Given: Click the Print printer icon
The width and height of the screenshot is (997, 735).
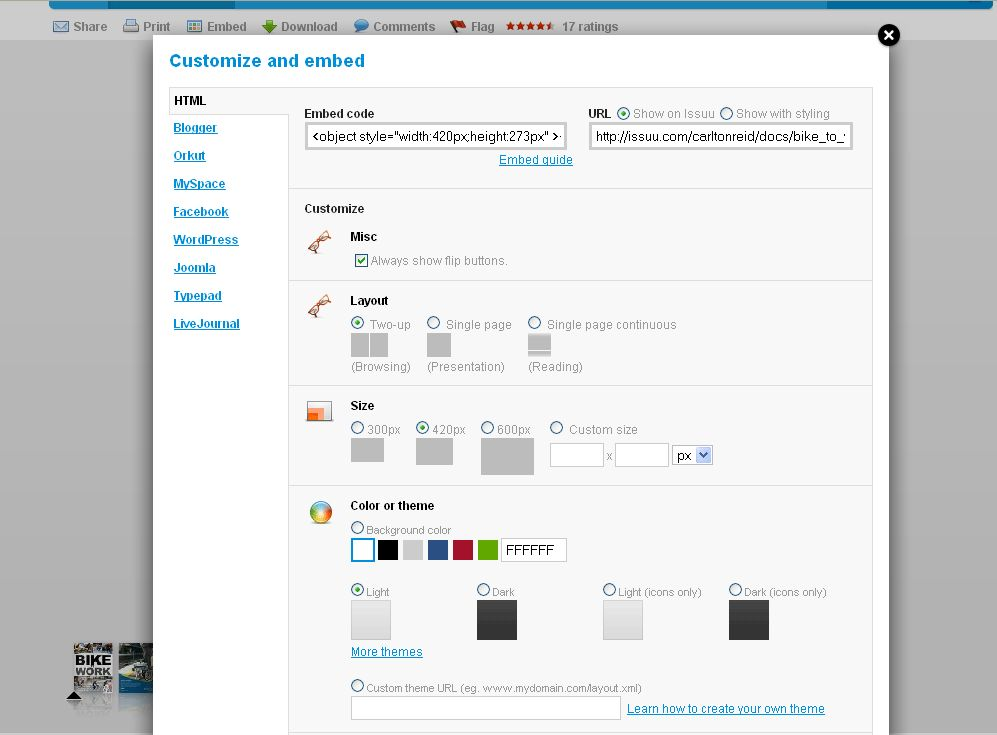Looking at the screenshot, I should (x=130, y=26).
